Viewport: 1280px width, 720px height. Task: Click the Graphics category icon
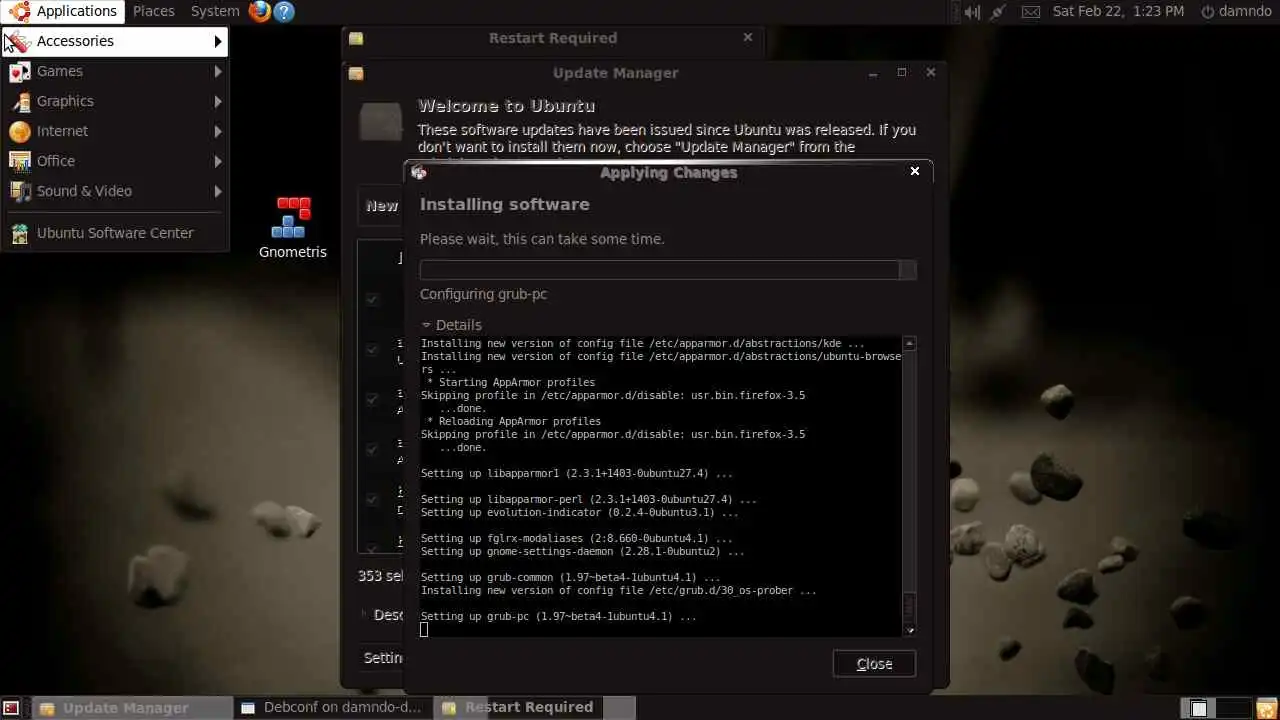click(x=20, y=101)
